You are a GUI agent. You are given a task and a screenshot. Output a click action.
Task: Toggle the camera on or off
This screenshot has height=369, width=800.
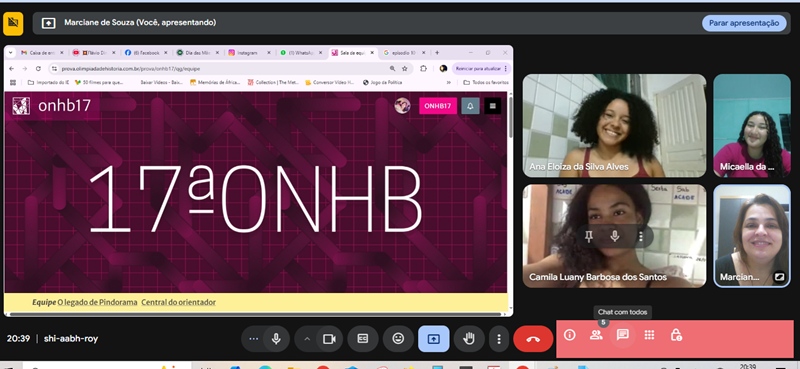coord(330,339)
